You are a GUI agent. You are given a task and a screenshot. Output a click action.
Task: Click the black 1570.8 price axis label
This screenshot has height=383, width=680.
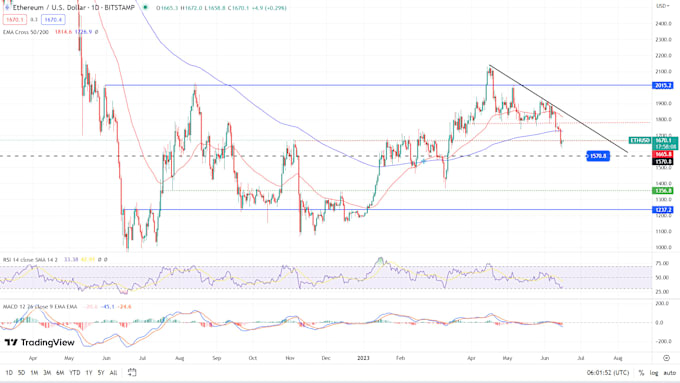coord(663,161)
